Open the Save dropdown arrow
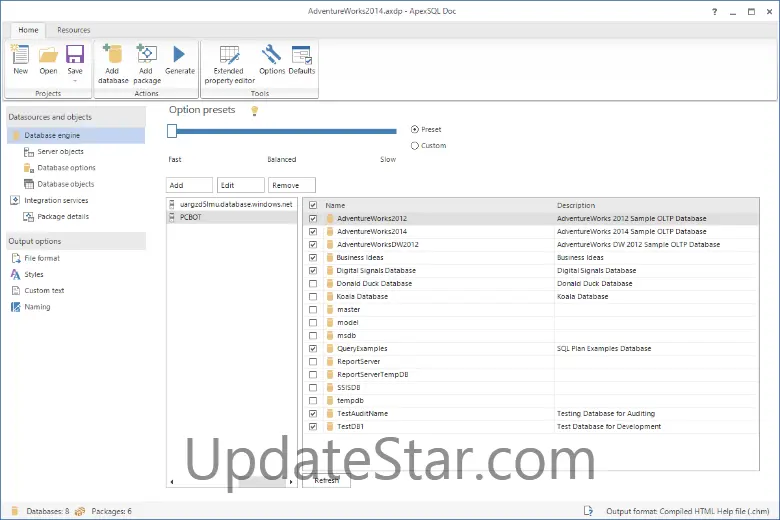780x520 pixels. point(75,81)
